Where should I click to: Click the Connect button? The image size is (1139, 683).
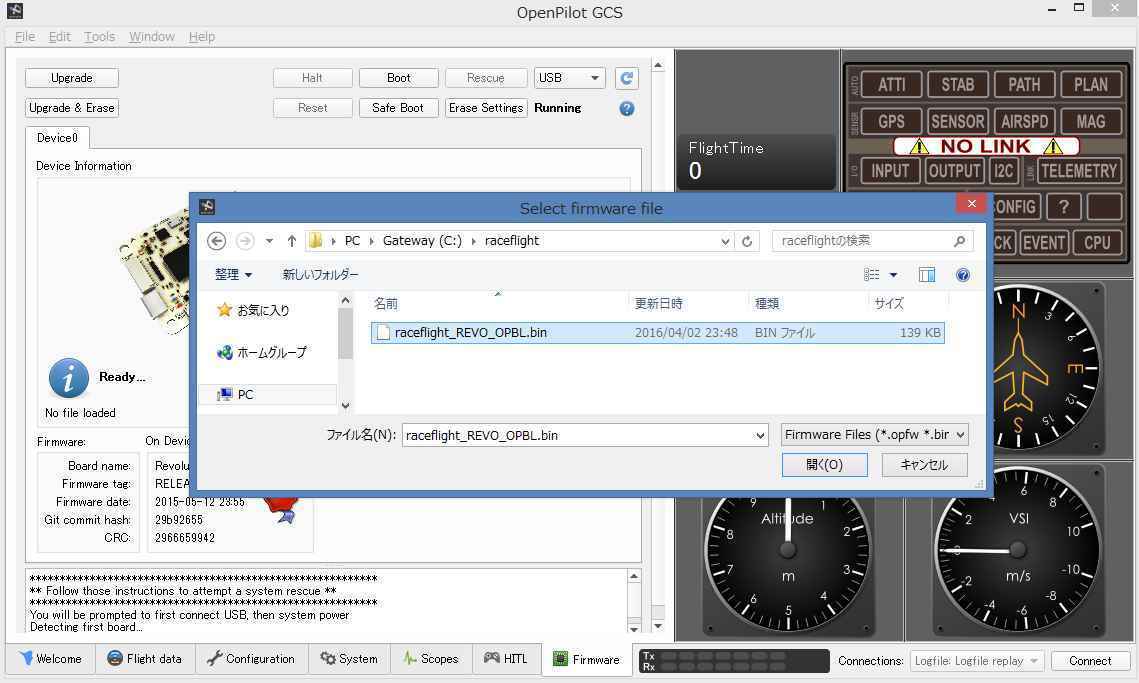pos(1089,661)
